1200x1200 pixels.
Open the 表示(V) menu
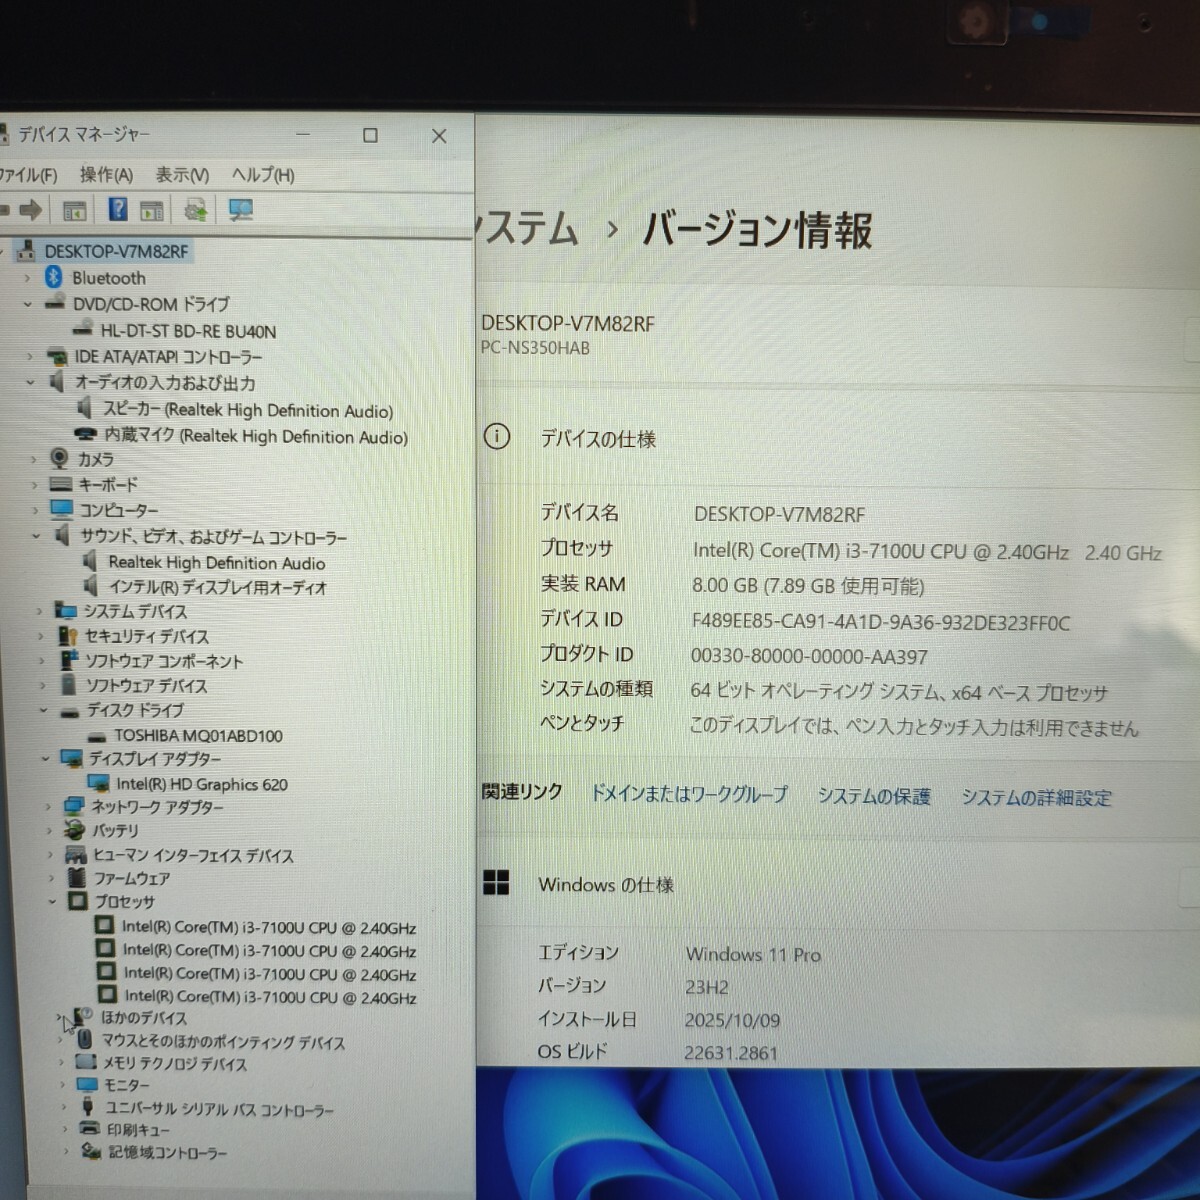tap(182, 175)
